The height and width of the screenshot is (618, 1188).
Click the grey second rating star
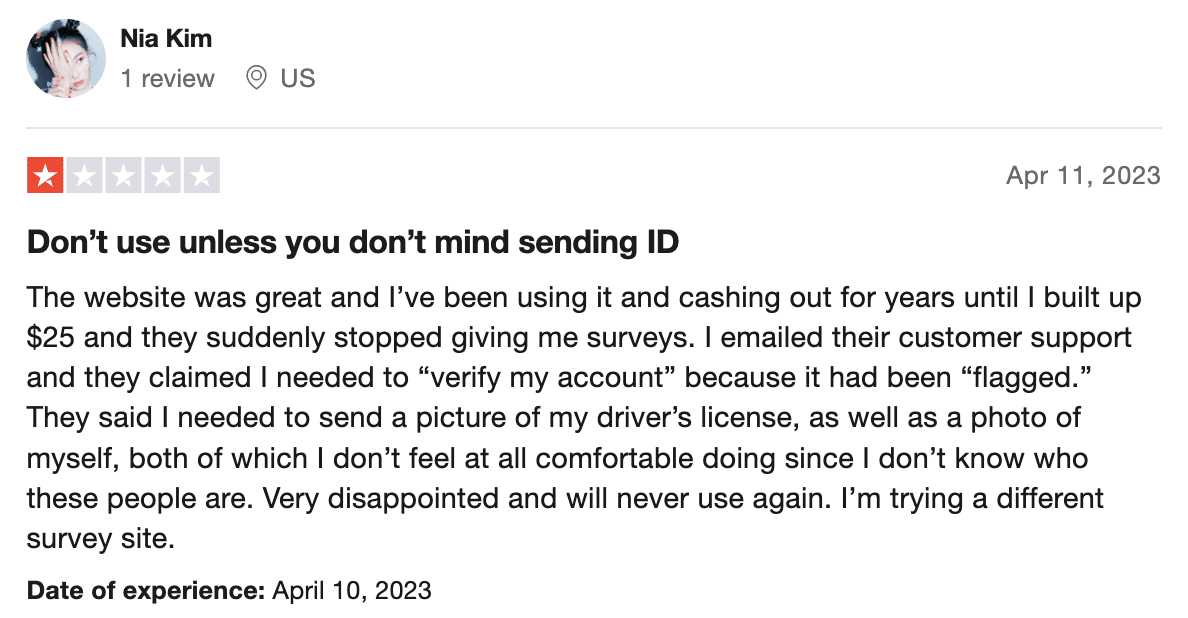pos(84,176)
